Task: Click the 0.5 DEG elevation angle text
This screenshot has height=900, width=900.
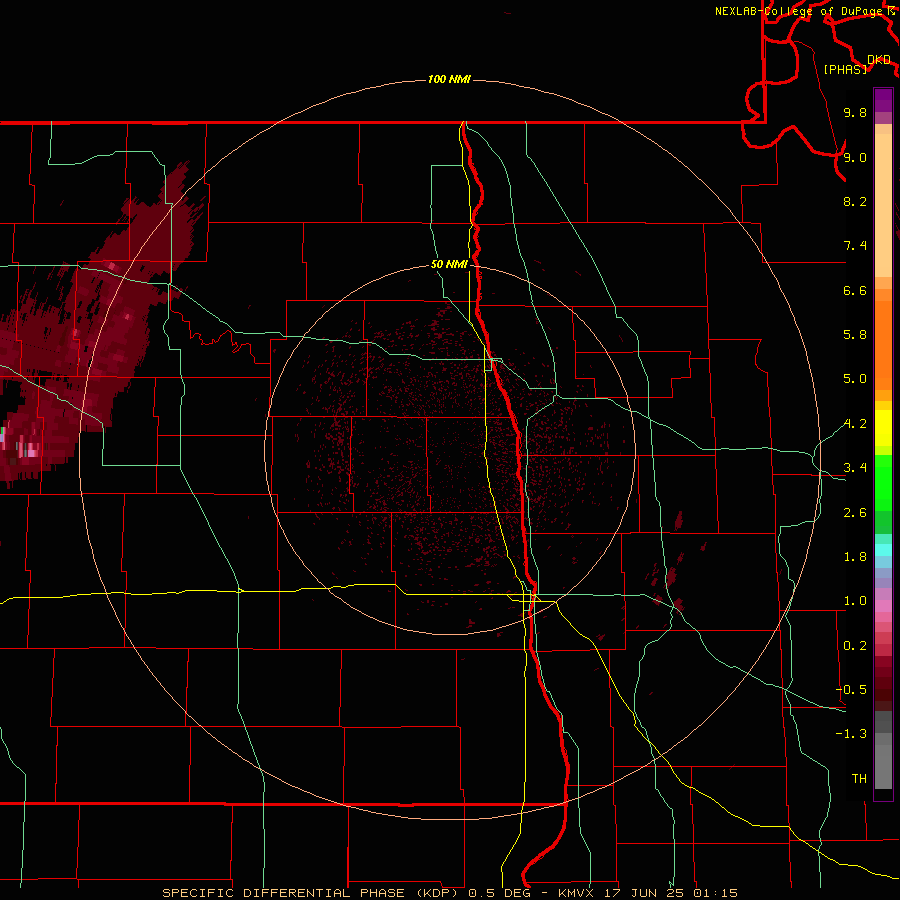Action: [498, 893]
